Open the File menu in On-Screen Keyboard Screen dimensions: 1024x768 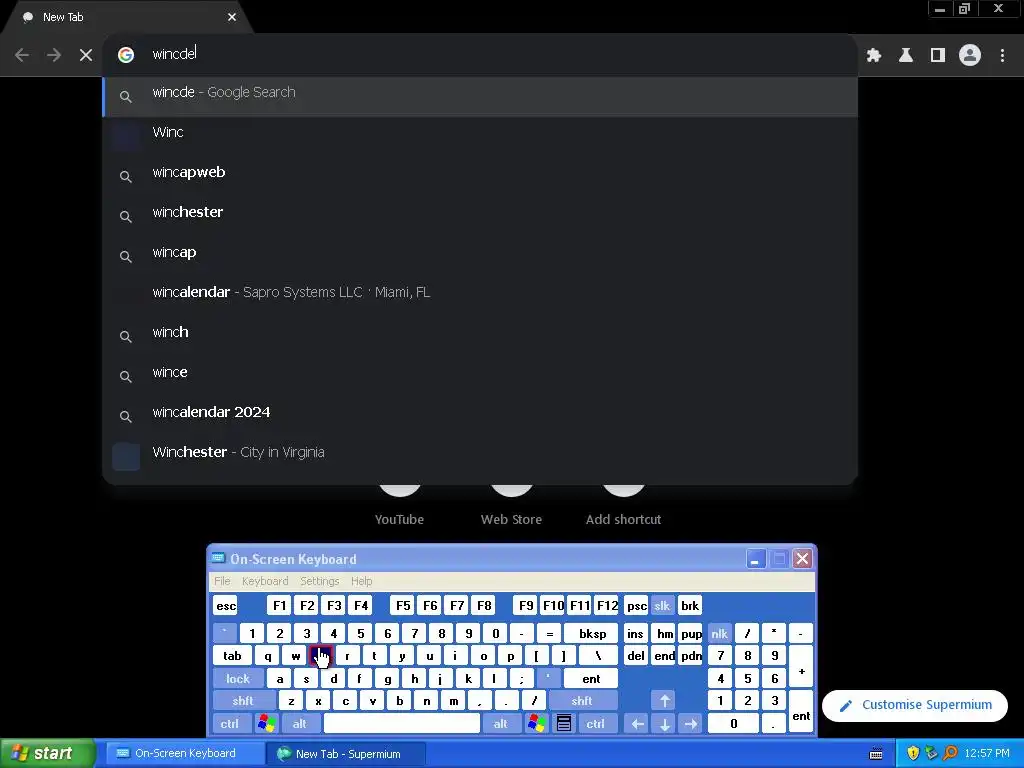222,581
